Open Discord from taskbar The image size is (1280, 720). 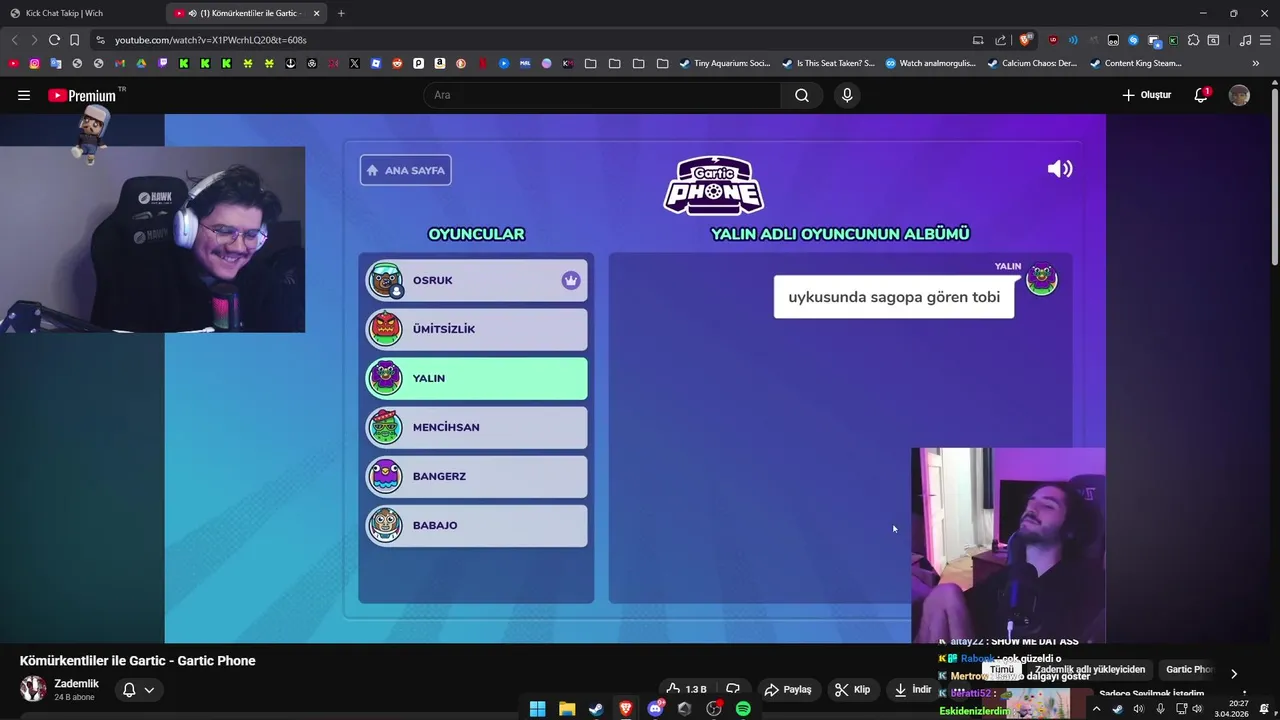[655, 709]
